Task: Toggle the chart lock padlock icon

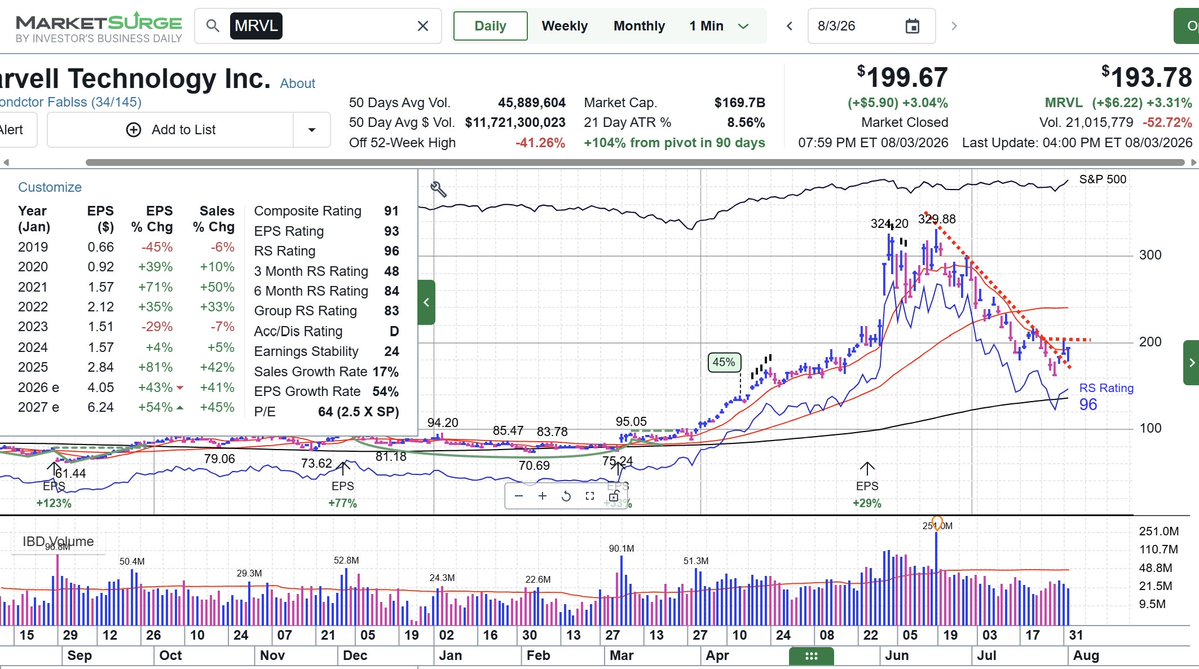Action: coord(613,496)
